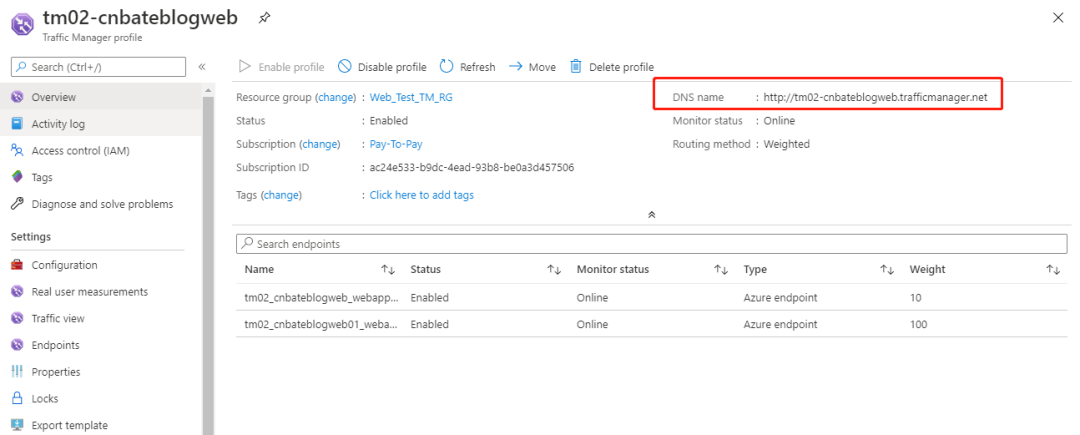This screenshot has width=1080, height=435.
Task: Click the Enable profile play icon
Action: 245,67
